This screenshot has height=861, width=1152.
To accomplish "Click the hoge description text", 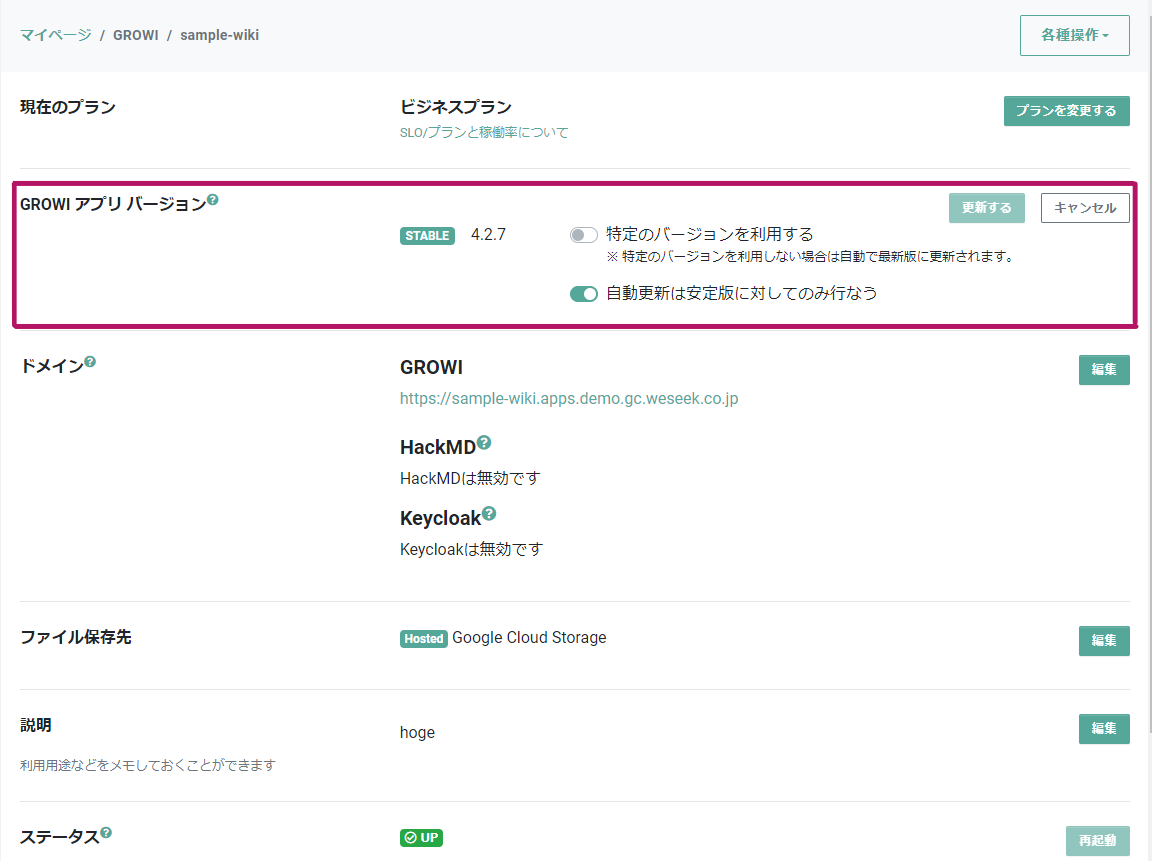I will pyautogui.click(x=417, y=732).
